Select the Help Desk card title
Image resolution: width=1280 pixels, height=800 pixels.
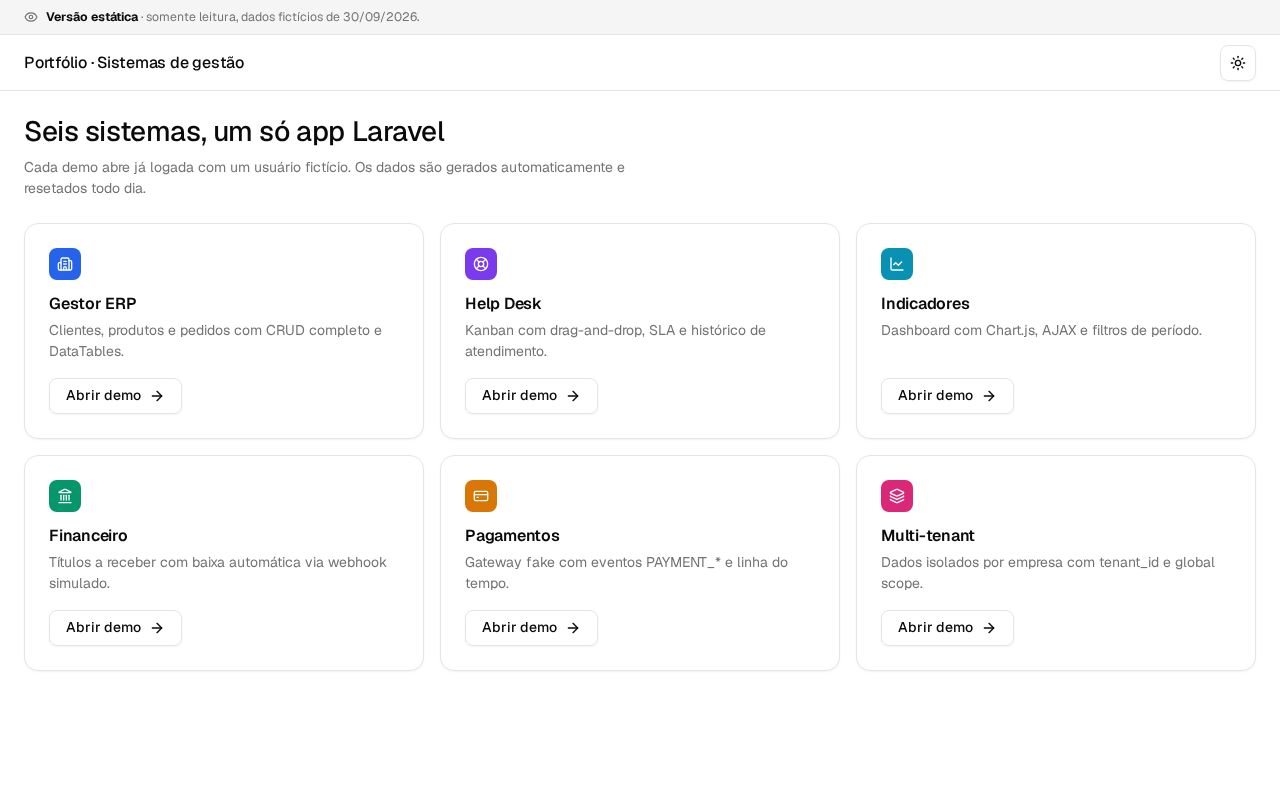tap(503, 304)
